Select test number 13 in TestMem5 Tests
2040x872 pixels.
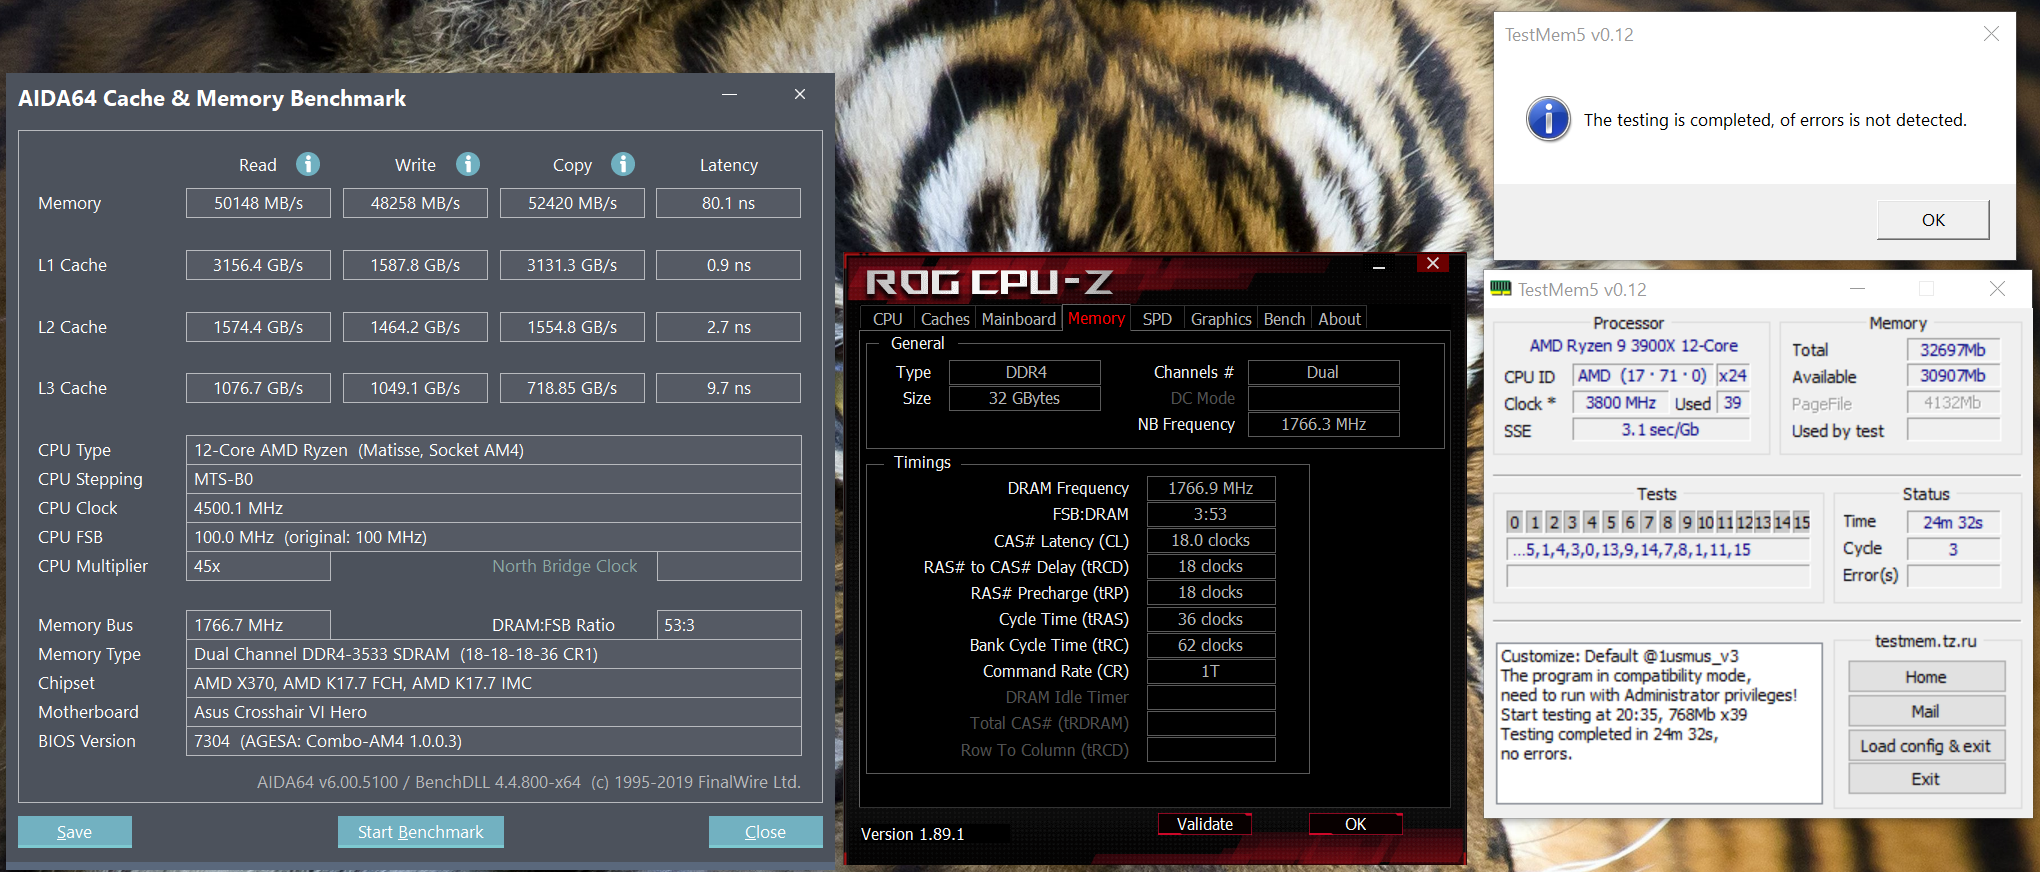click(1763, 522)
